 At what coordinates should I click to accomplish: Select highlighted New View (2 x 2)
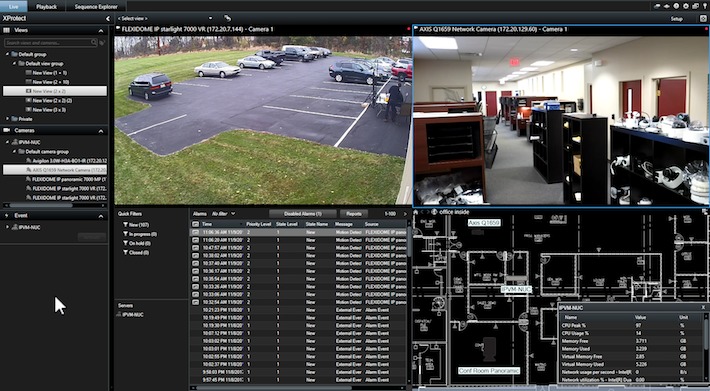(55, 91)
